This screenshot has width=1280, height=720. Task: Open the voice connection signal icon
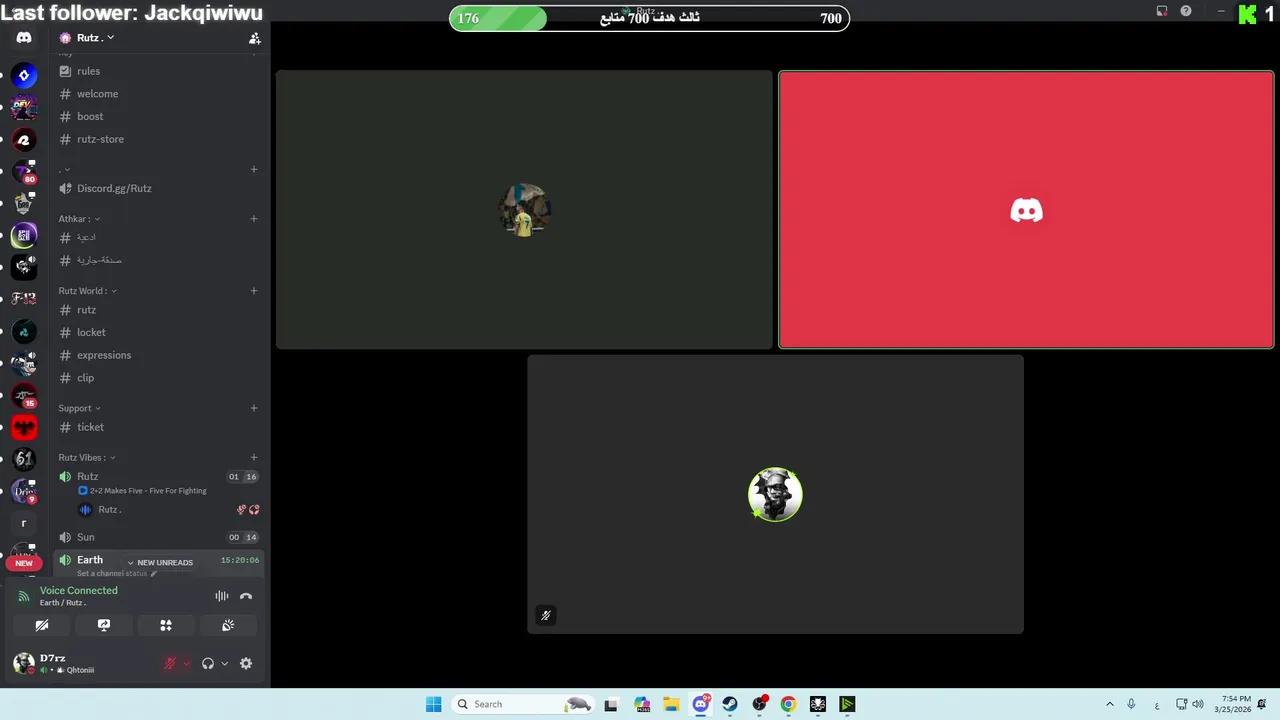point(24,596)
